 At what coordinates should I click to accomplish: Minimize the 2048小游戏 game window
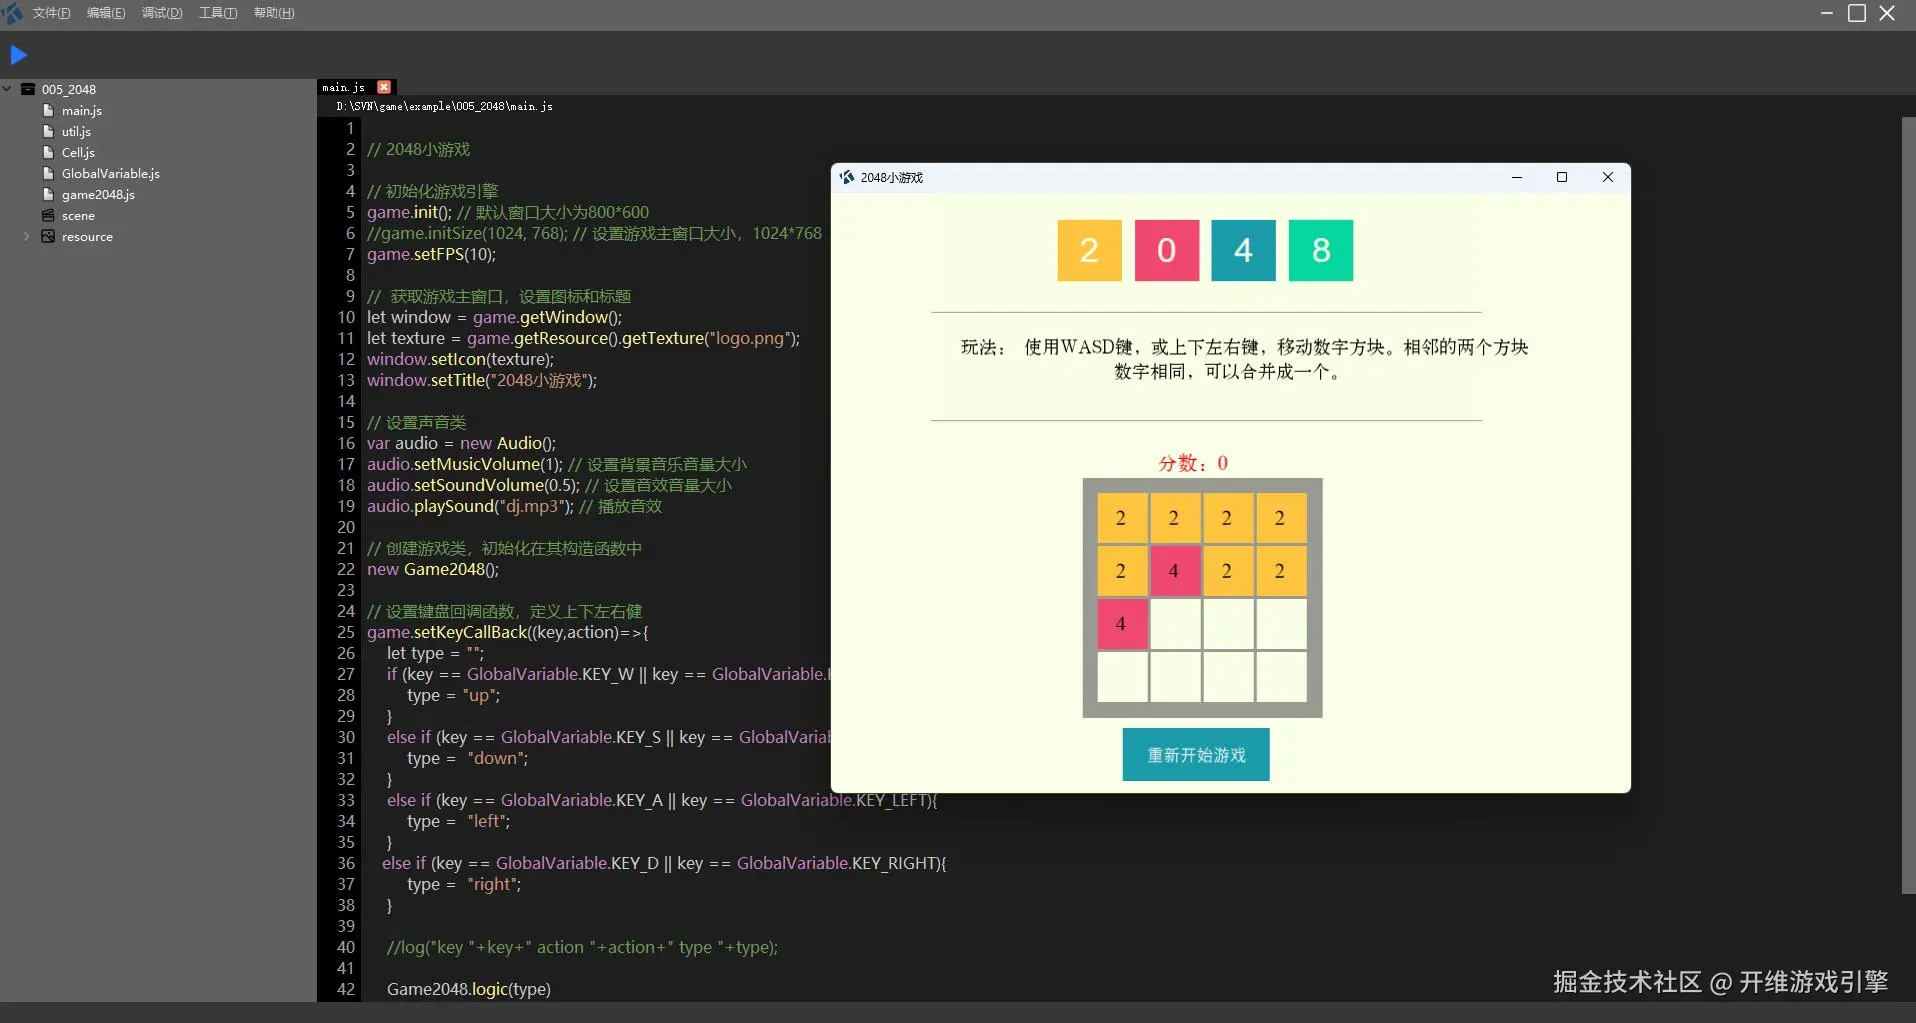tap(1517, 178)
